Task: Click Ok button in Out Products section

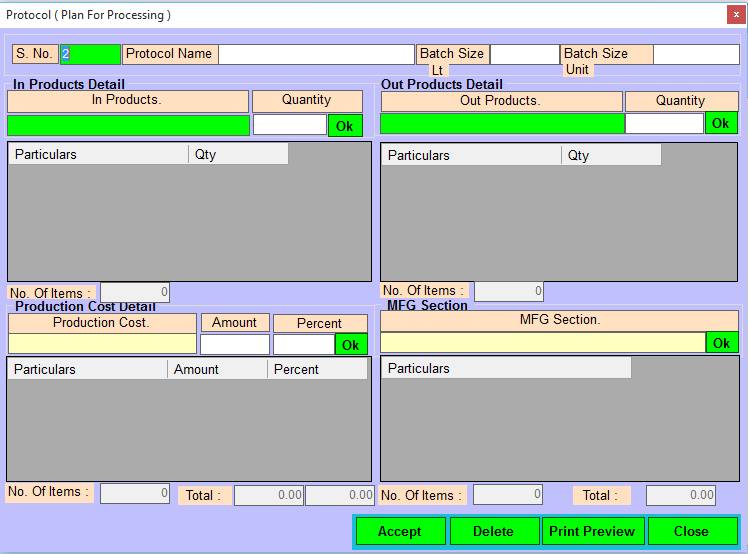Action: [x=721, y=123]
